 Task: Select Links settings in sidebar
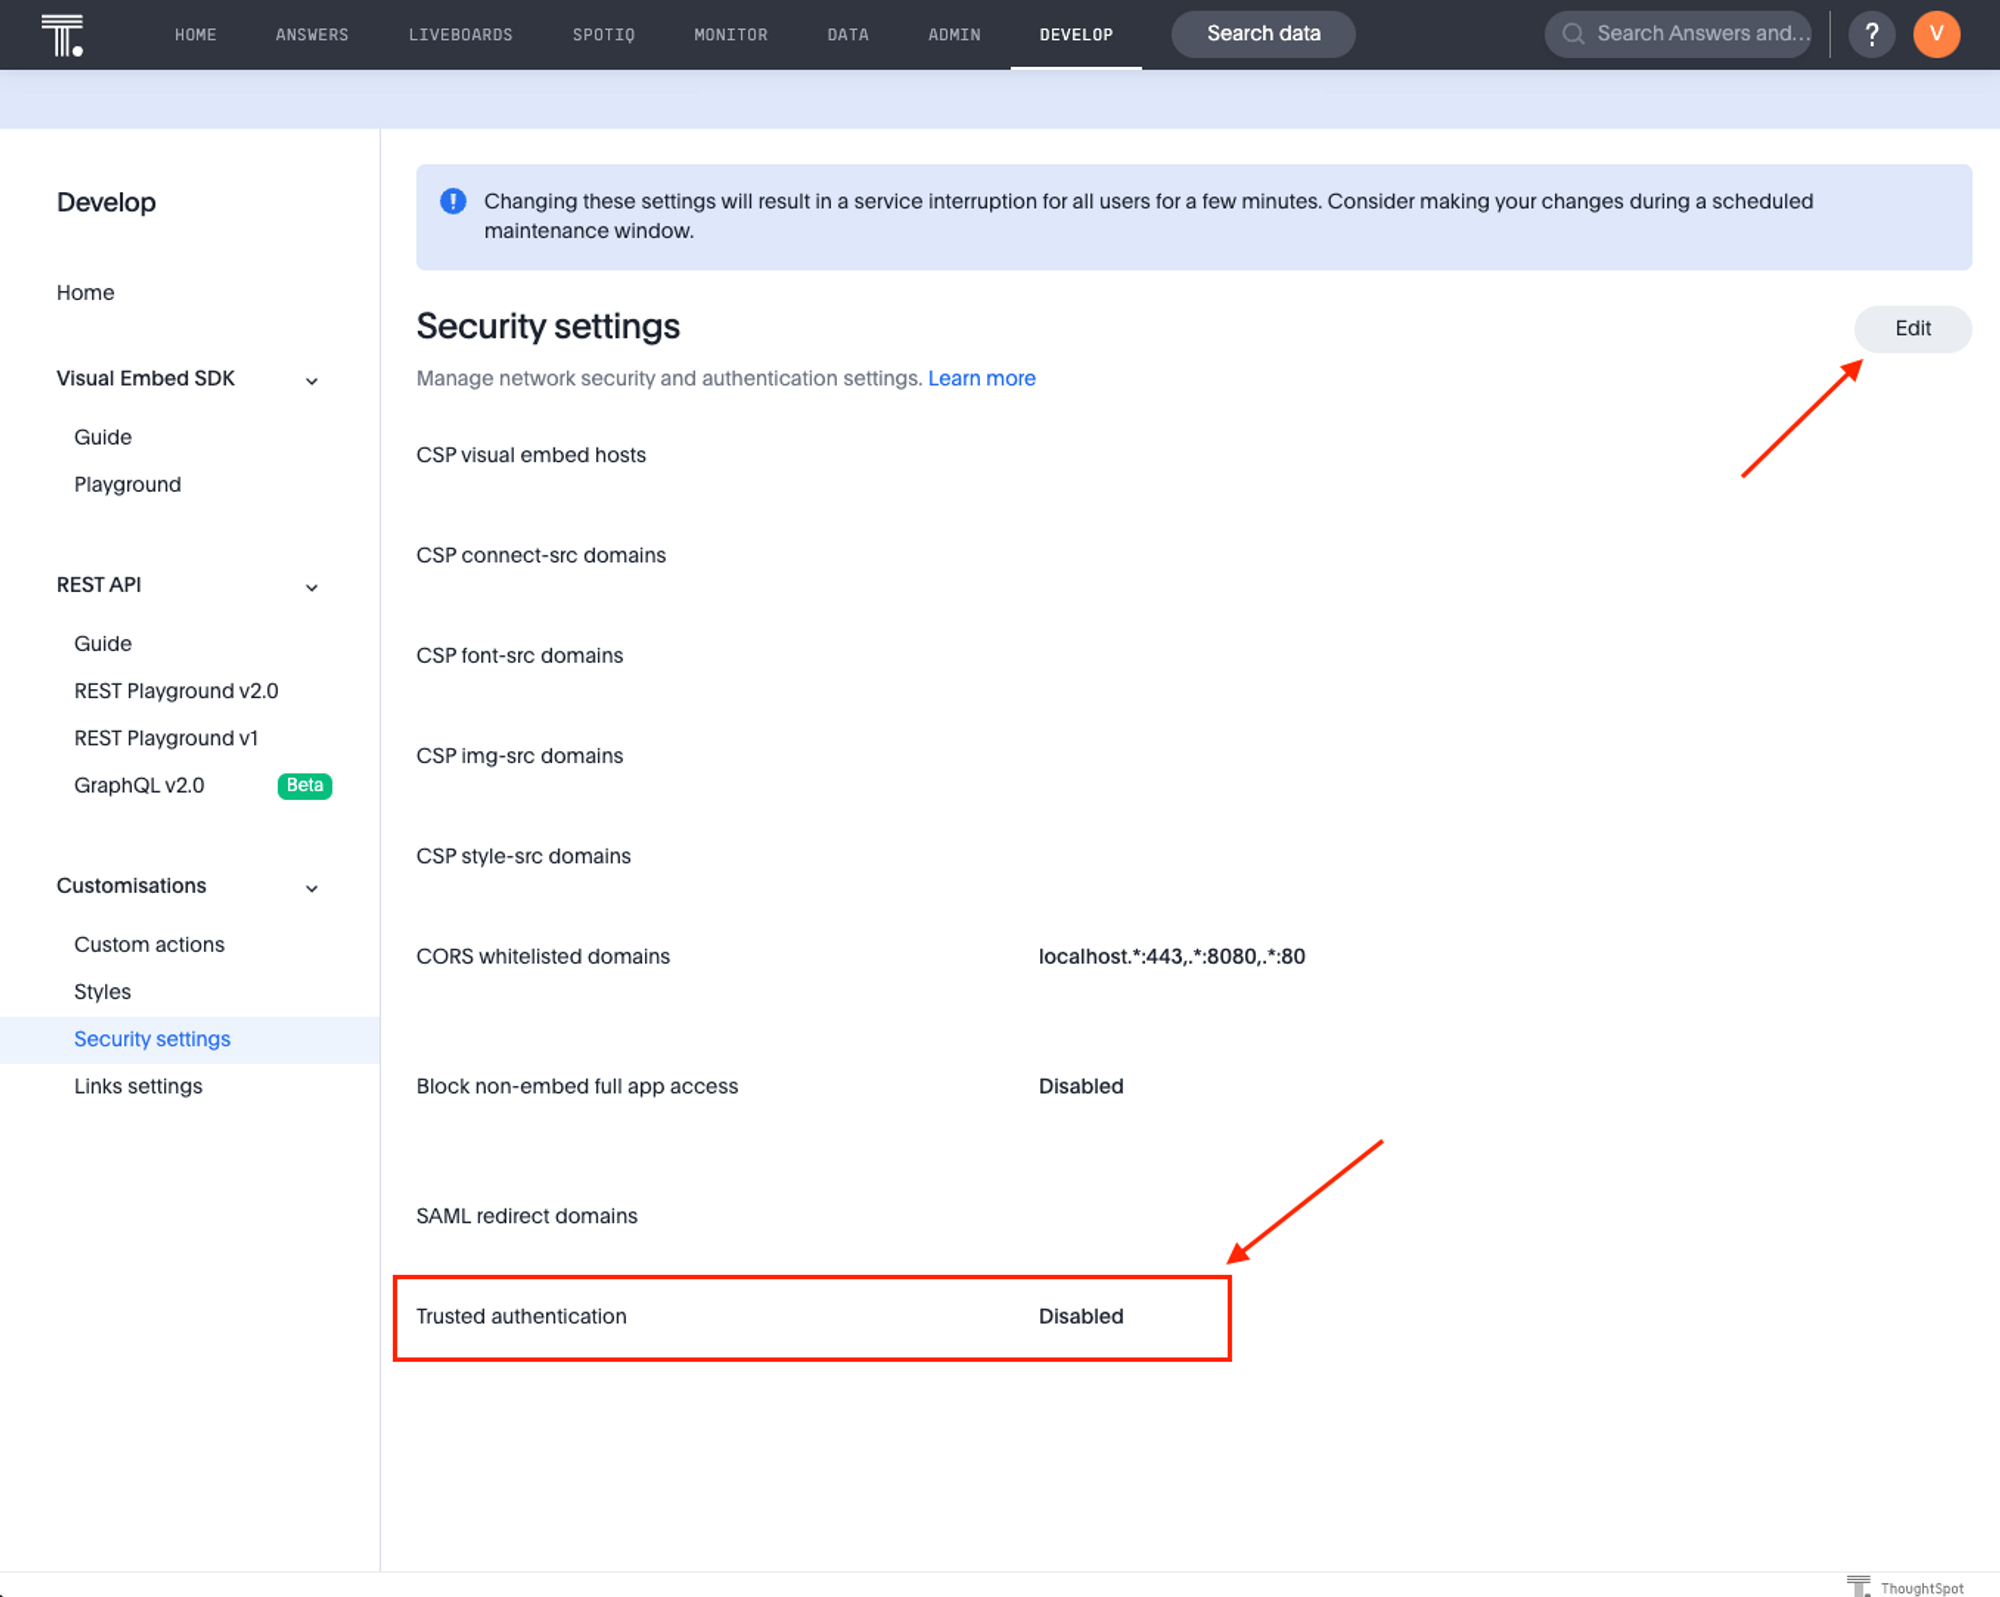(138, 1086)
